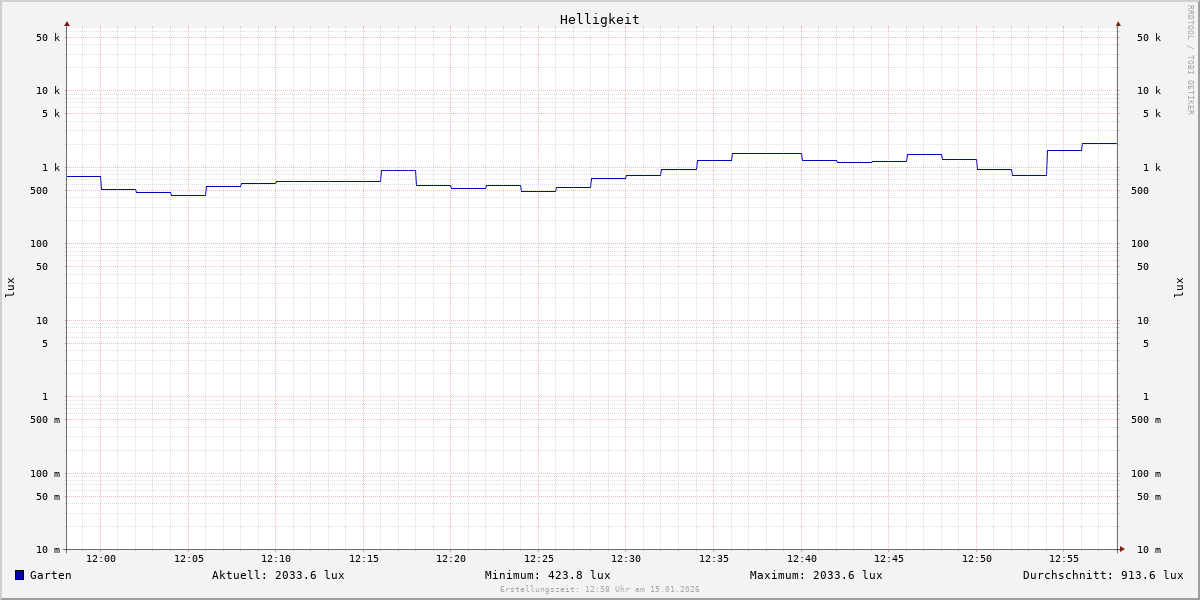Click the blue Garten legend color box
This screenshot has width=1200, height=600.
click(19, 575)
